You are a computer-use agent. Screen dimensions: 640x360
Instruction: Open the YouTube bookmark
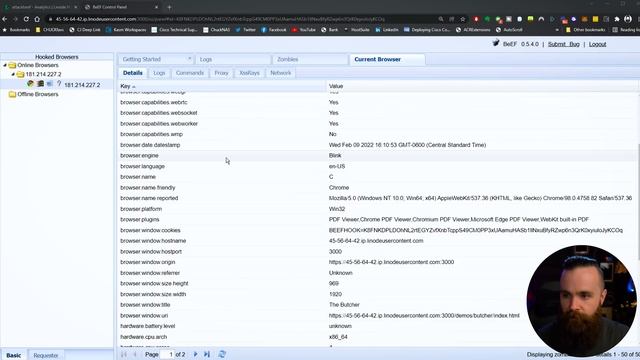click(304, 30)
